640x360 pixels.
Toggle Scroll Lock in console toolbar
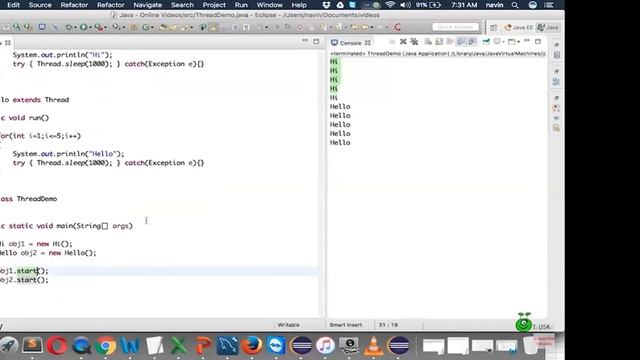(439, 42)
